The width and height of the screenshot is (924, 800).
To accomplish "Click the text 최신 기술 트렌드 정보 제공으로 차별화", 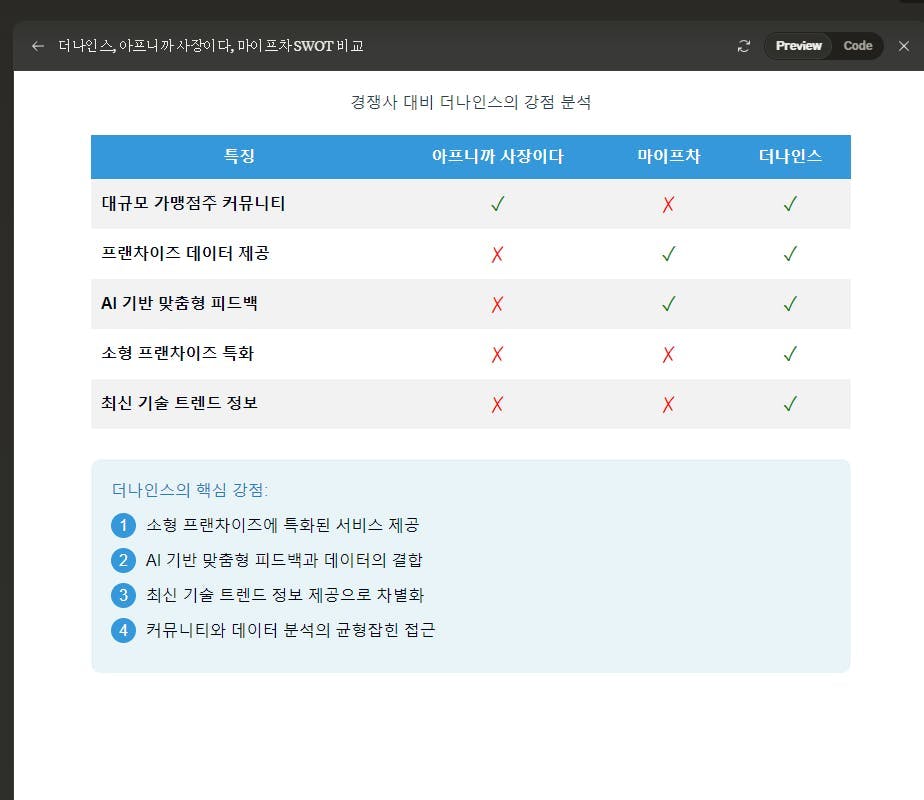I will [x=285, y=595].
